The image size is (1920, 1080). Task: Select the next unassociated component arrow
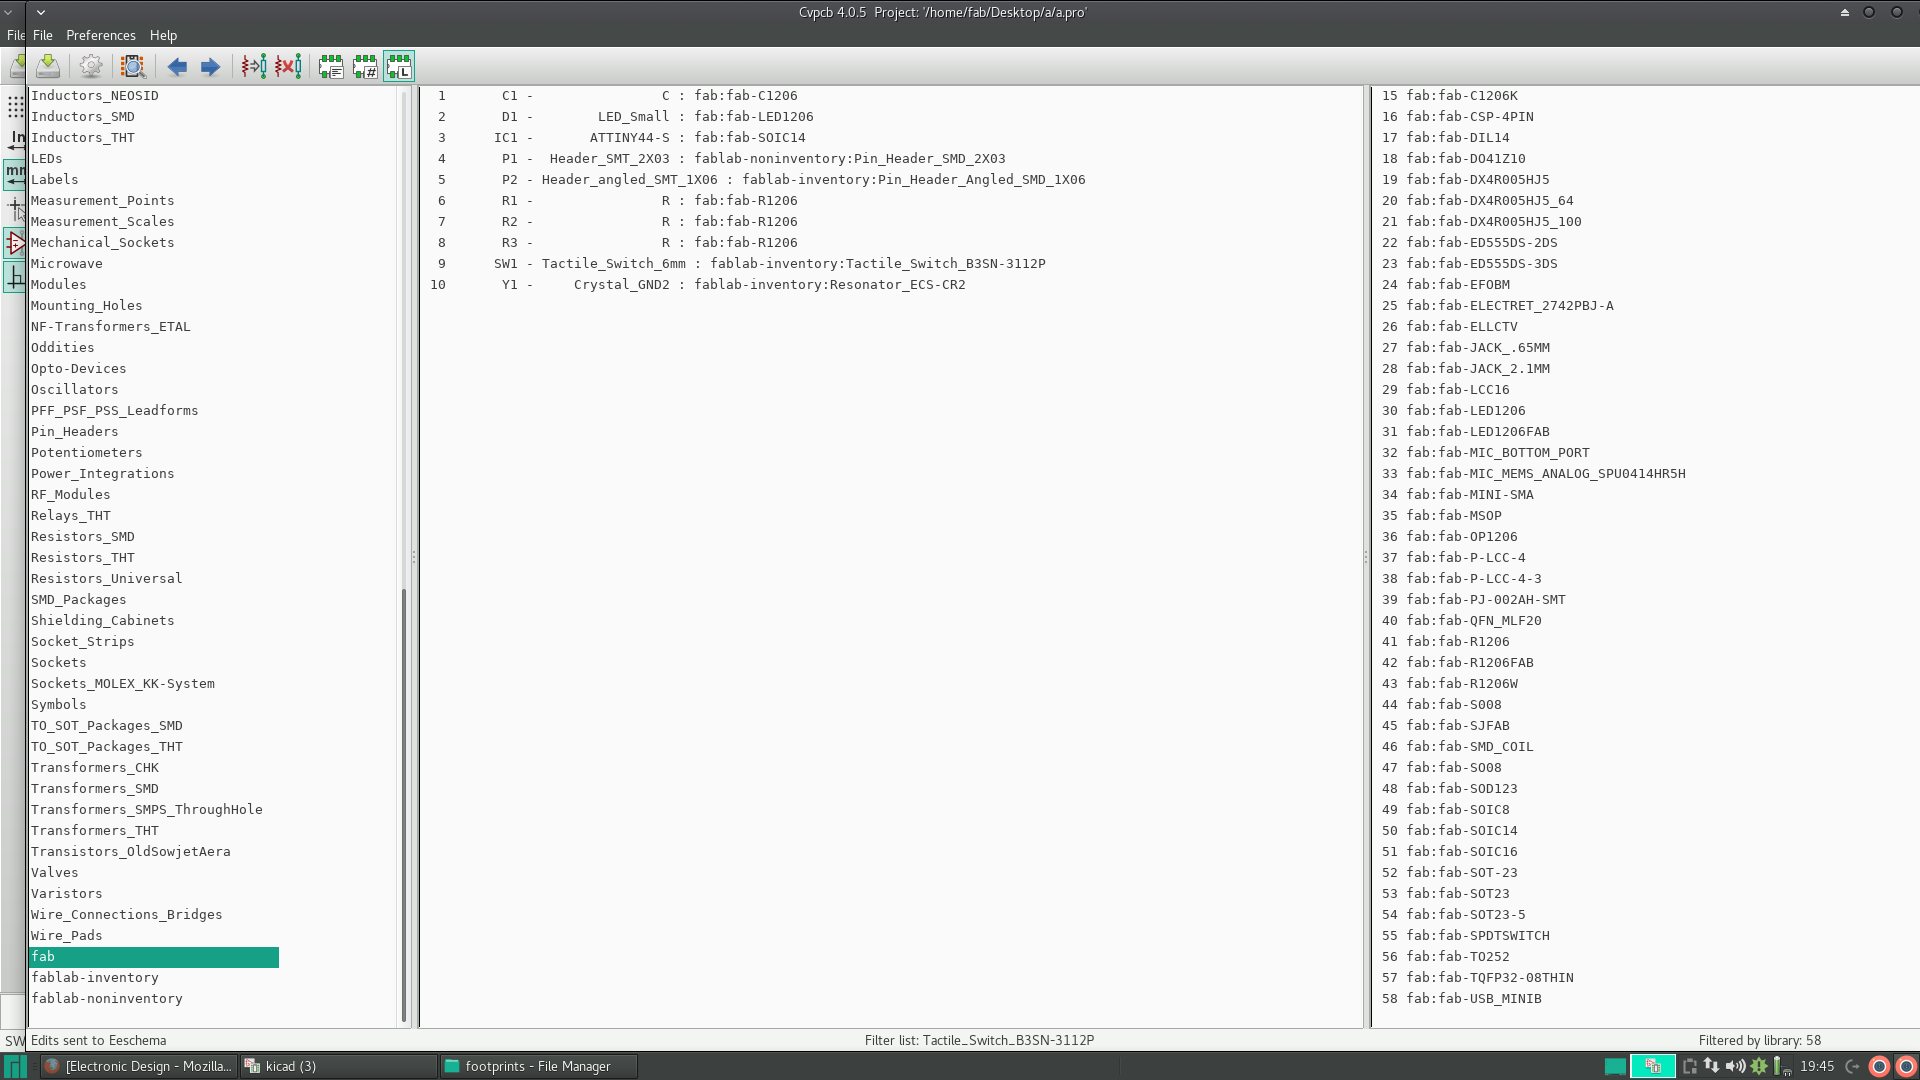[210, 66]
